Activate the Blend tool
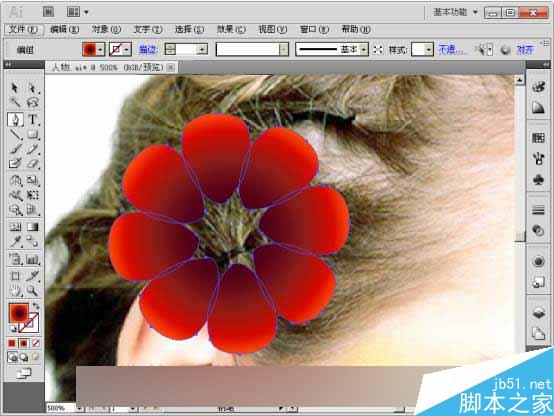 click(x=32, y=242)
